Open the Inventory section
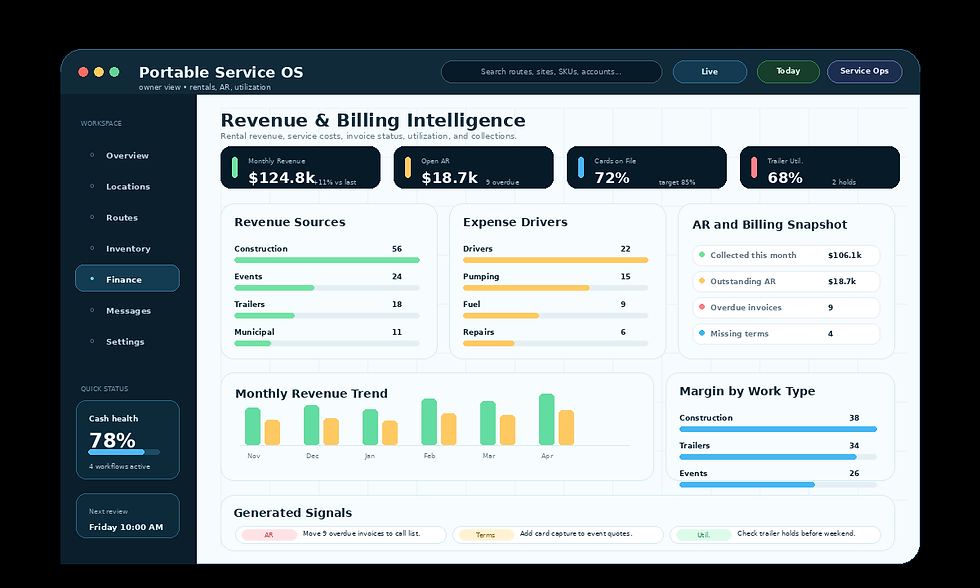This screenshot has height=588, width=980. point(127,248)
